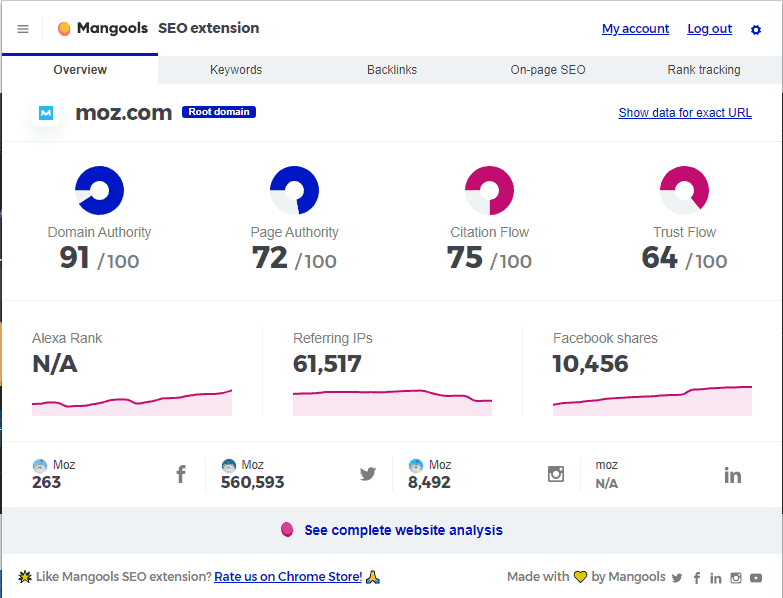The image size is (783, 598).
Task: Open My account link
Action: 635,29
